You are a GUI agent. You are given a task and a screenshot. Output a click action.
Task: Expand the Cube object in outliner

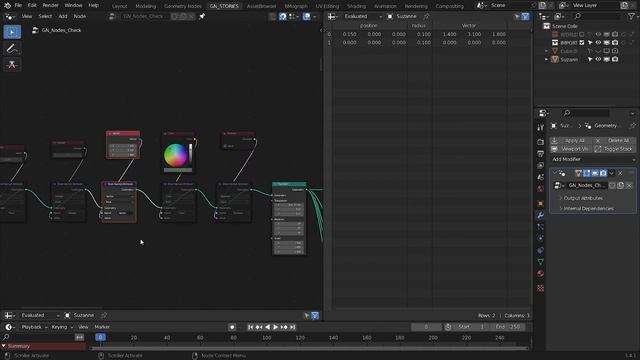(x=547, y=51)
